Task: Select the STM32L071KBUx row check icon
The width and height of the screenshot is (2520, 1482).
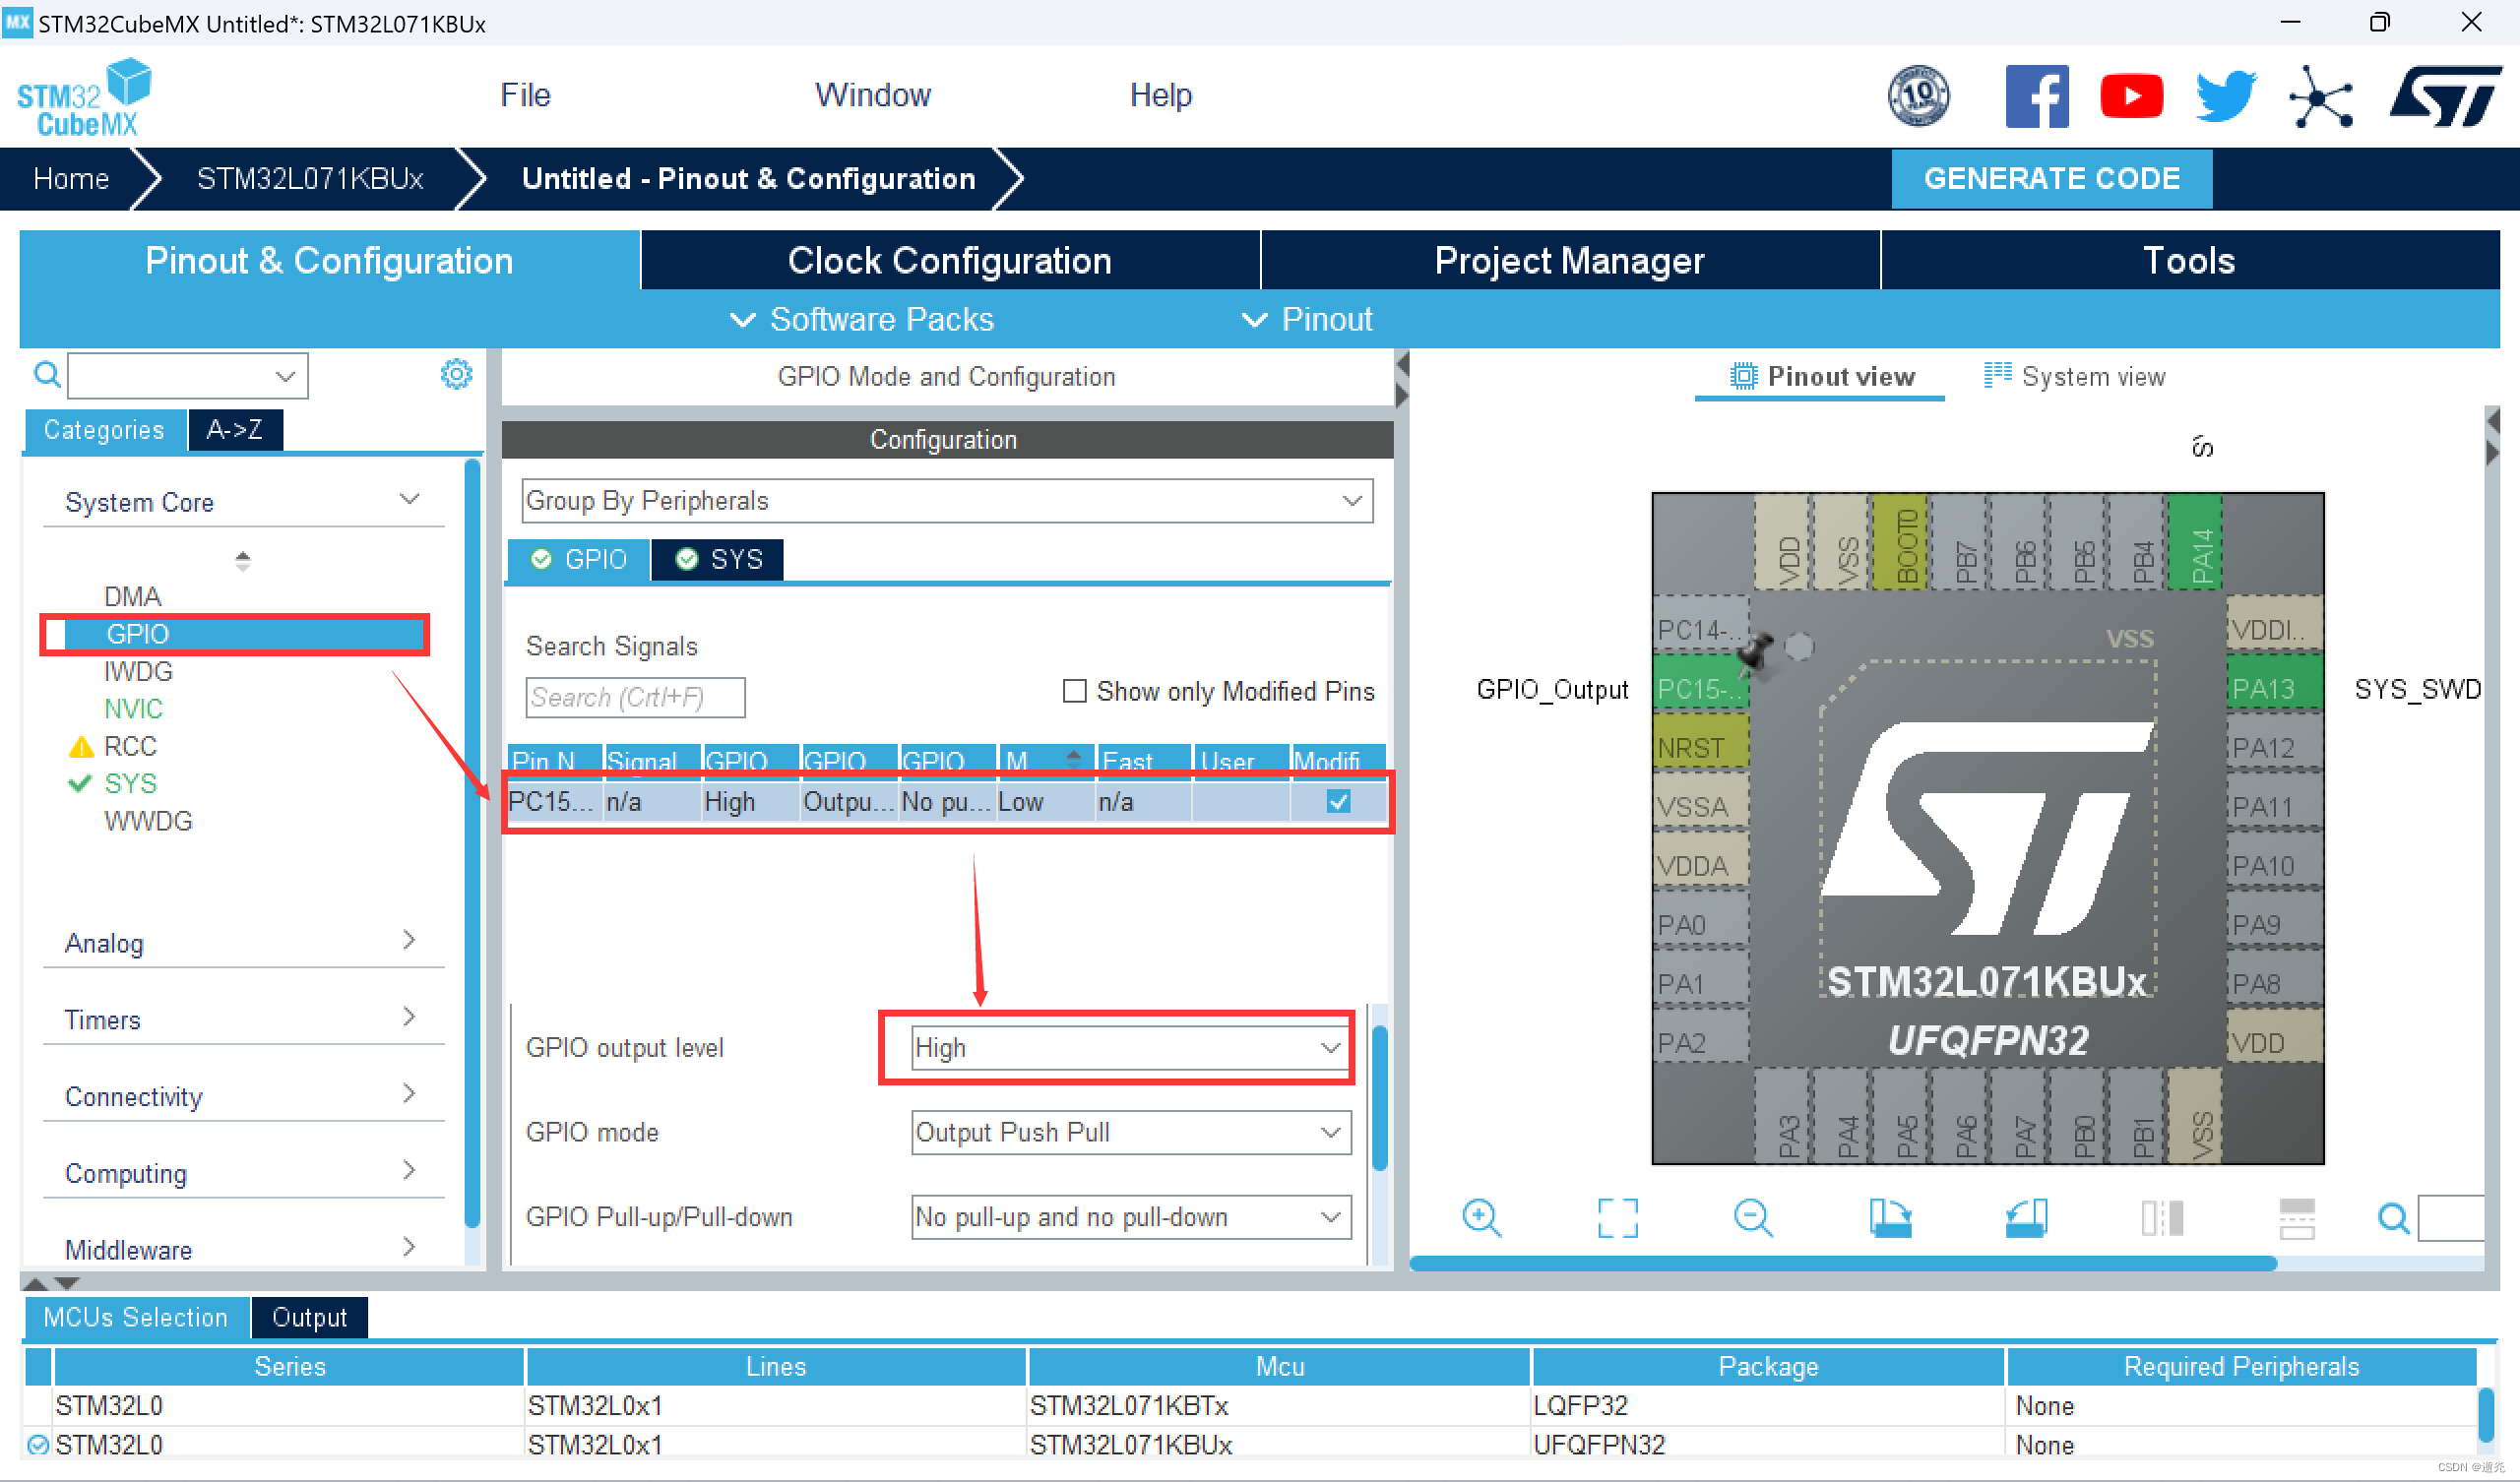Action: (38, 1445)
